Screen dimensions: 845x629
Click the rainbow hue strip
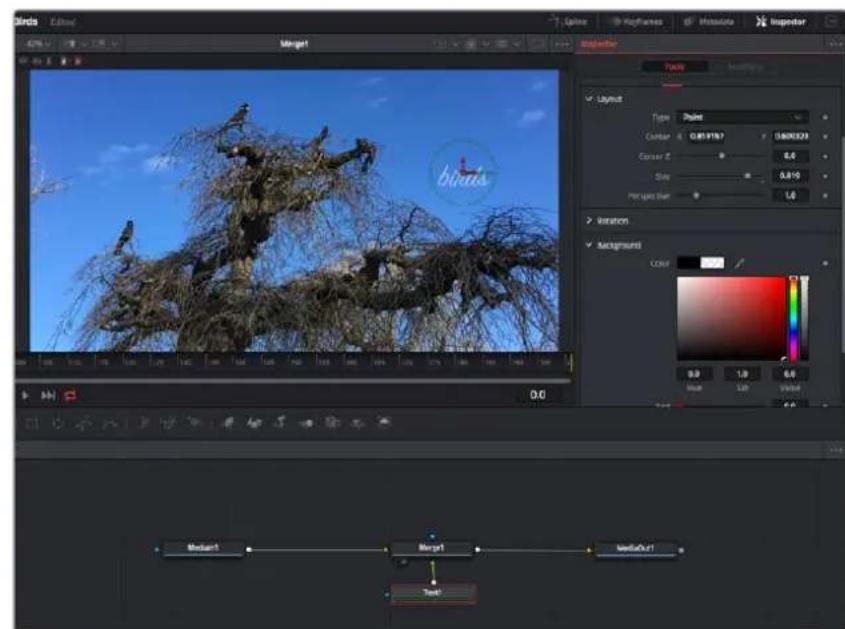pyautogui.click(x=794, y=319)
